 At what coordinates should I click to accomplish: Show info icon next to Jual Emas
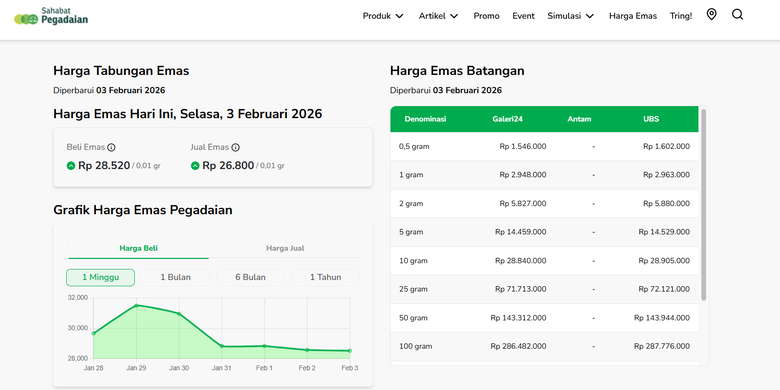point(236,147)
